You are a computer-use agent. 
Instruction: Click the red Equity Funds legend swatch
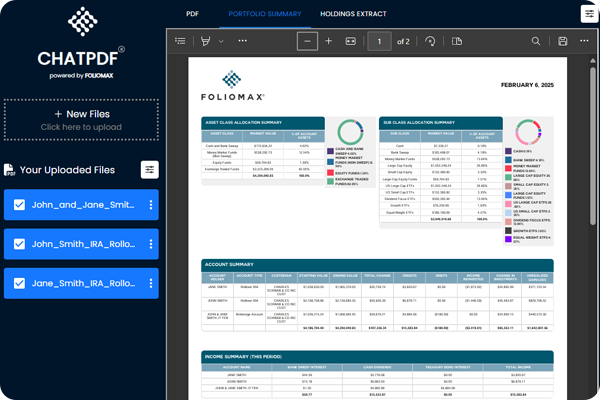click(330, 173)
